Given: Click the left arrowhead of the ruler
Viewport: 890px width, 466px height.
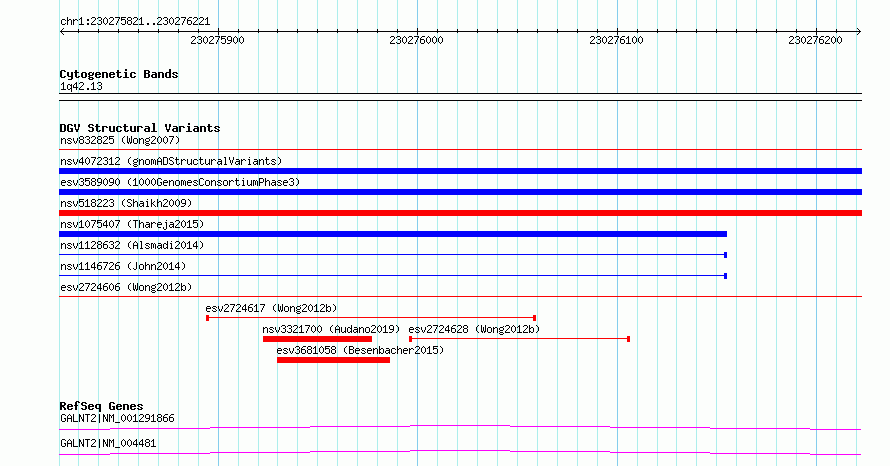Looking at the screenshot, I should (x=62, y=32).
